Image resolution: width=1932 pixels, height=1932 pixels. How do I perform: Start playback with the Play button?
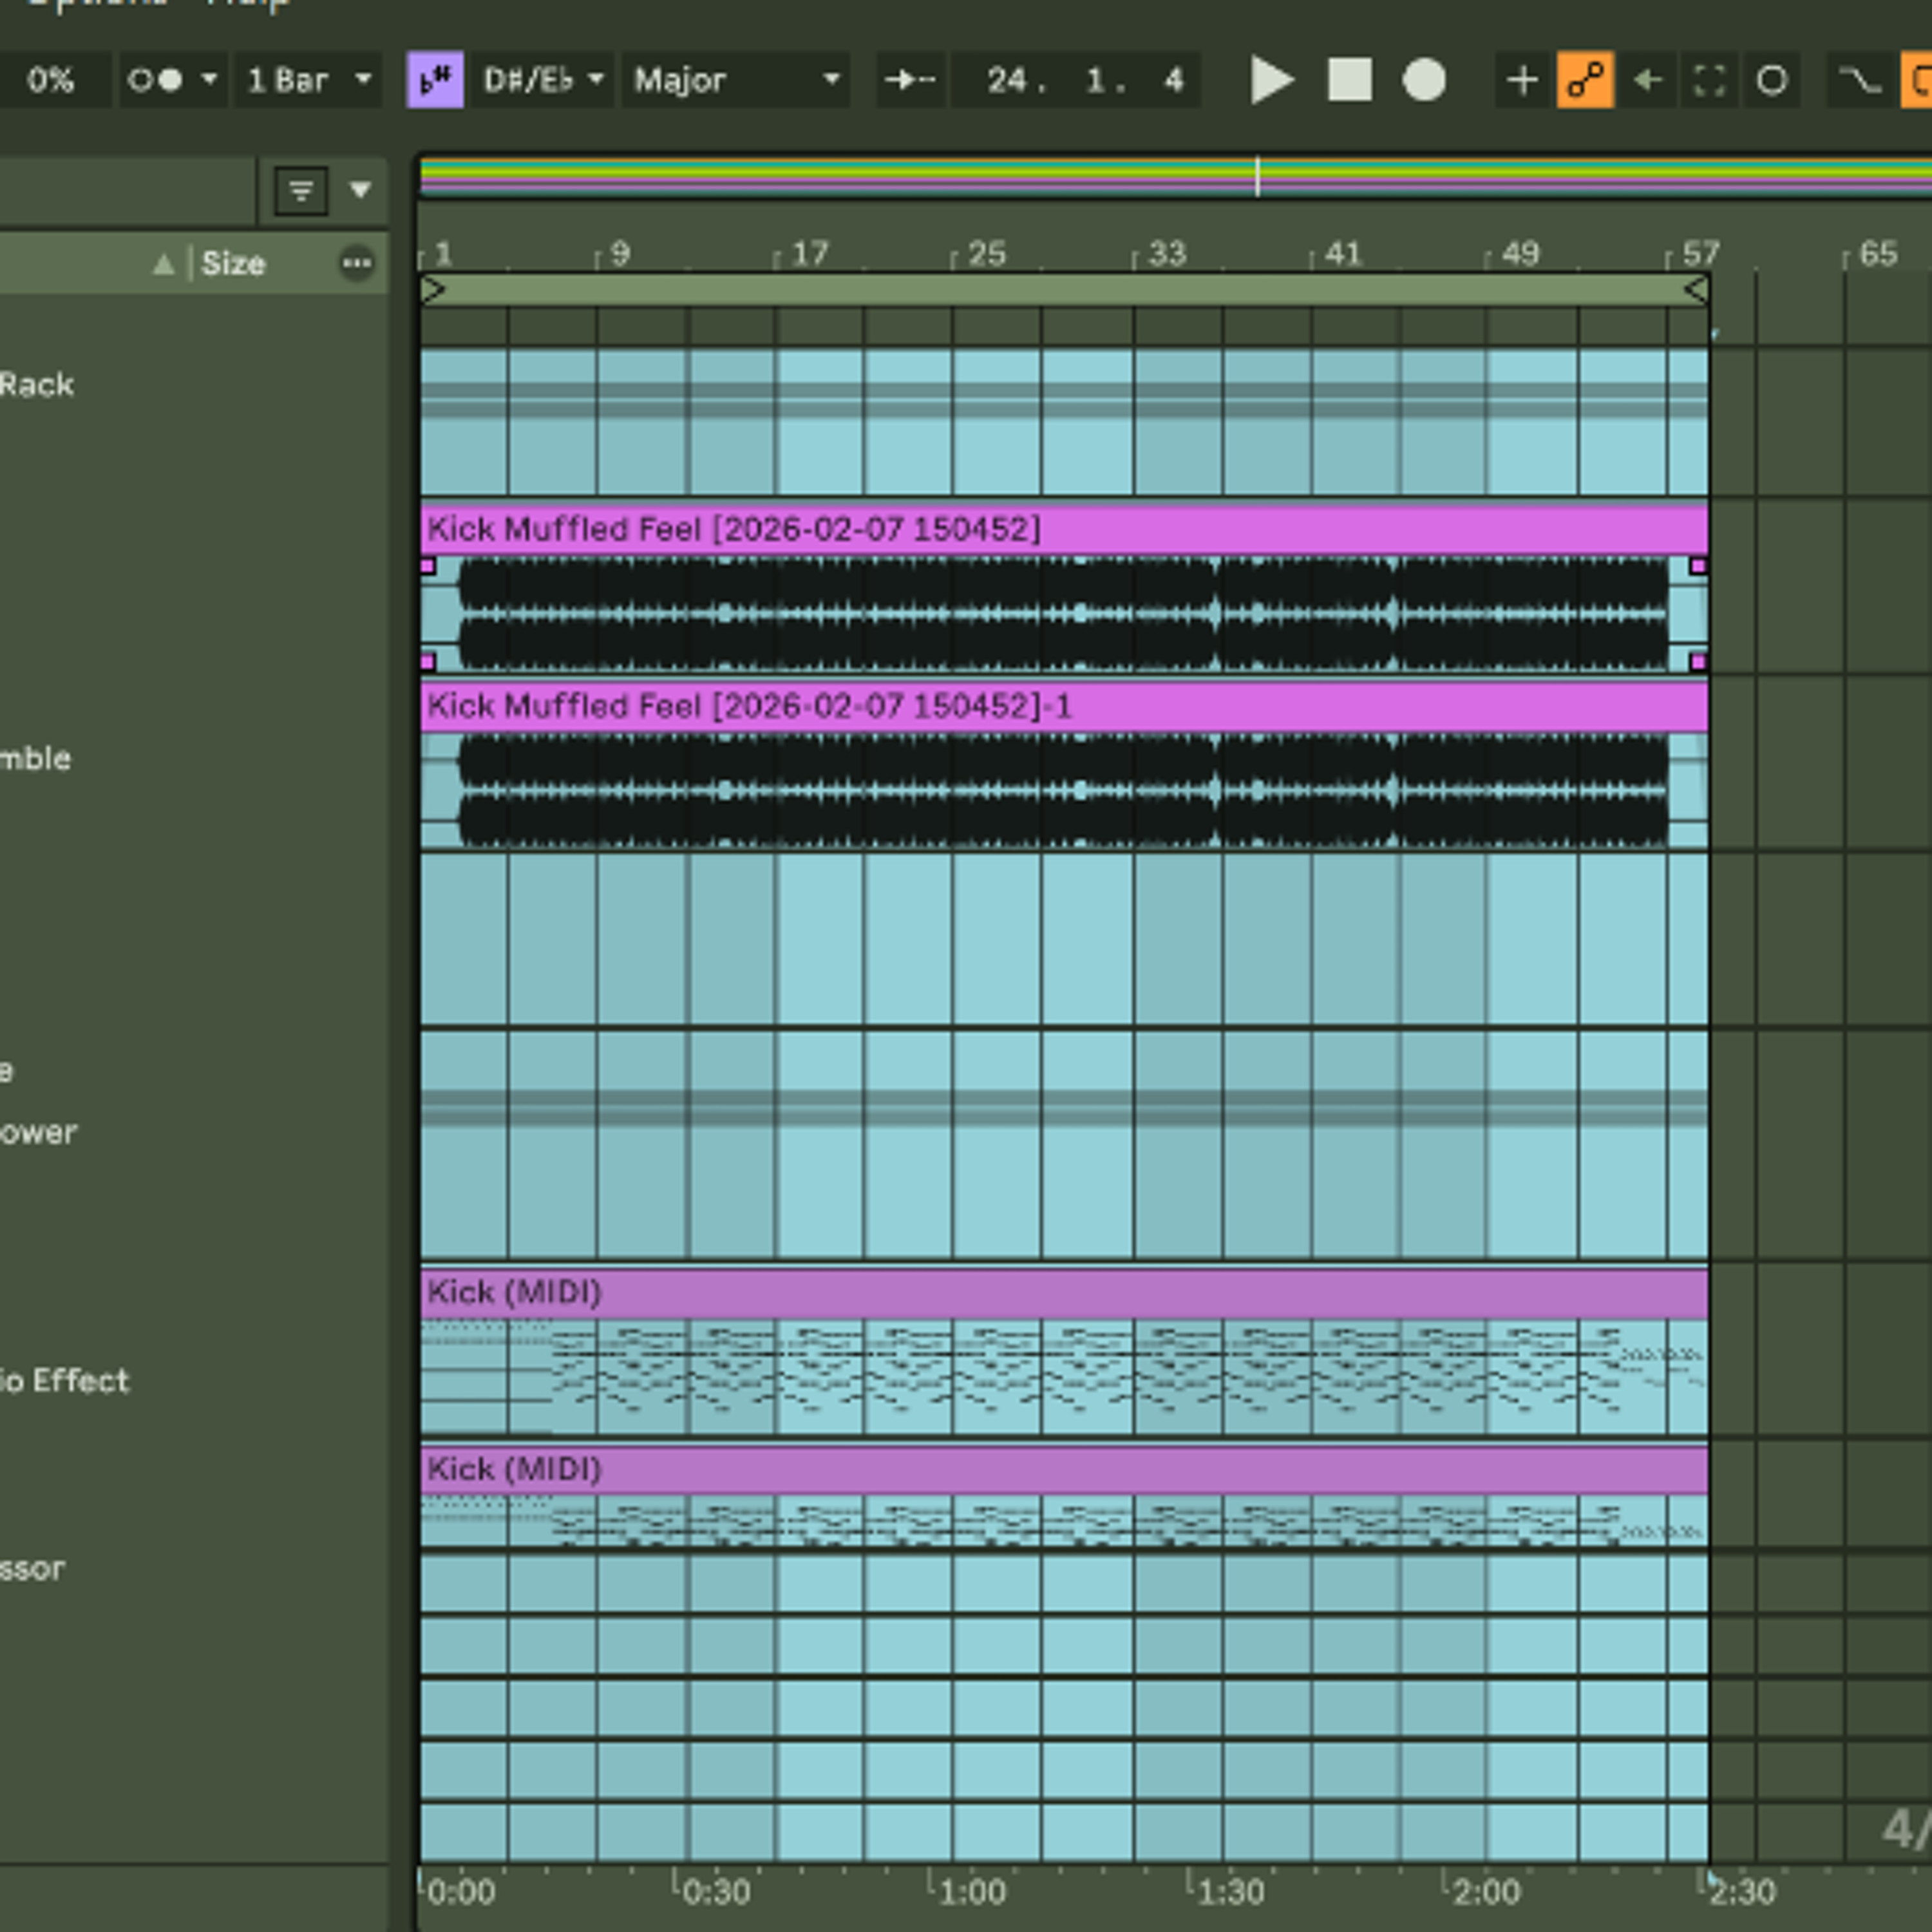(1272, 80)
